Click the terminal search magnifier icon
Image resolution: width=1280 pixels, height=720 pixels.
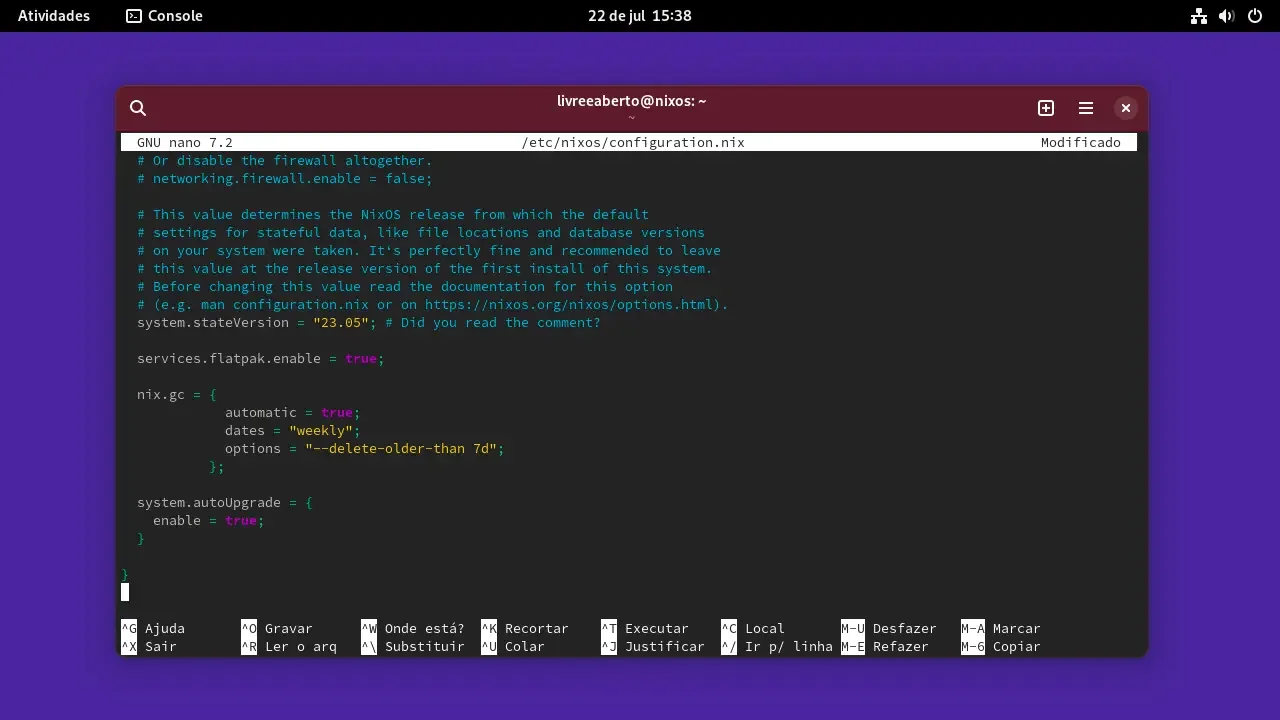pos(138,108)
